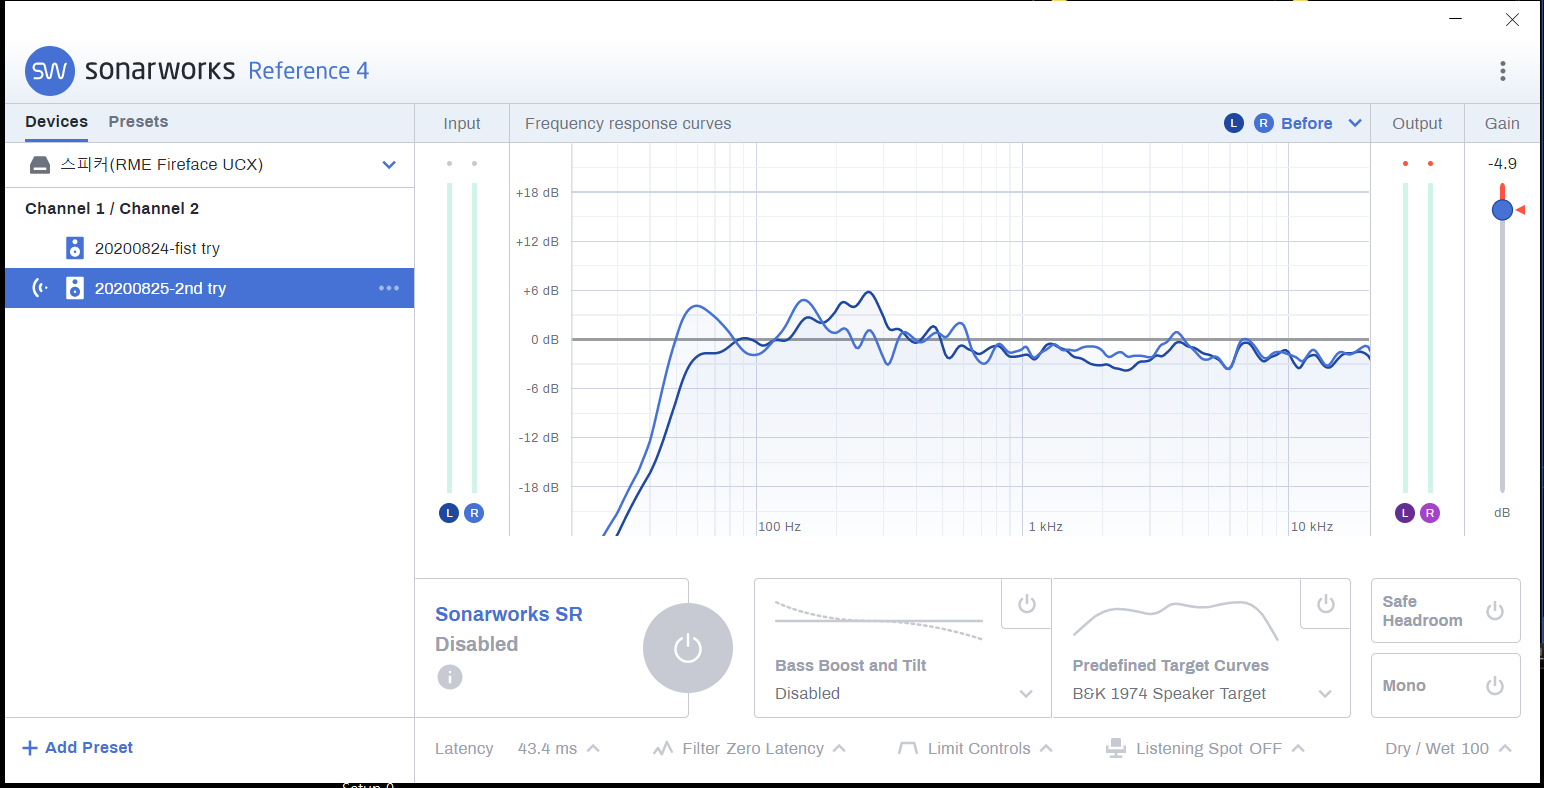This screenshot has width=1544, height=788.
Task: Click the Gain column header
Action: (x=1502, y=124)
